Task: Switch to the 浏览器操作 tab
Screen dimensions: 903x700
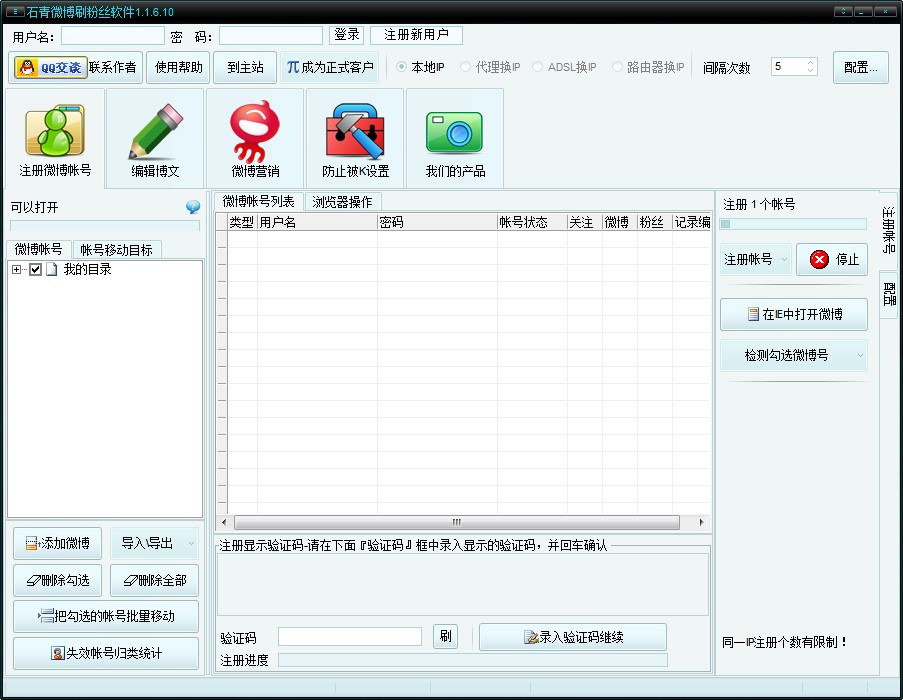Action: [342, 202]
